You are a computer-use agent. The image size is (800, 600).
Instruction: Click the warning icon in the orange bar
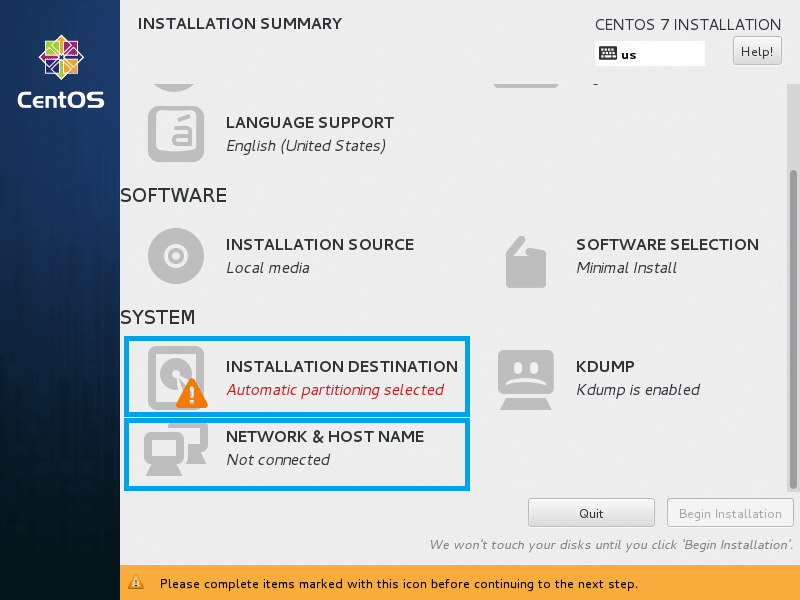tap(136, 582)
